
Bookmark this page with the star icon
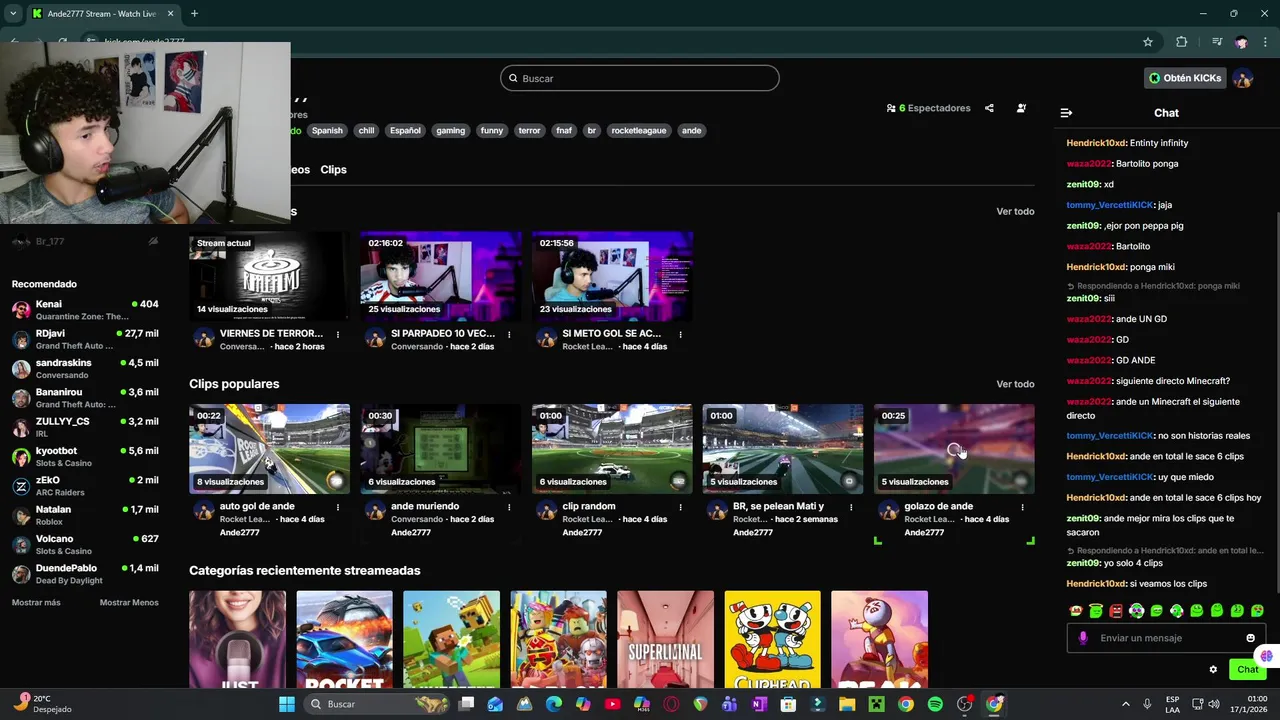click(x=1148, y=42)
